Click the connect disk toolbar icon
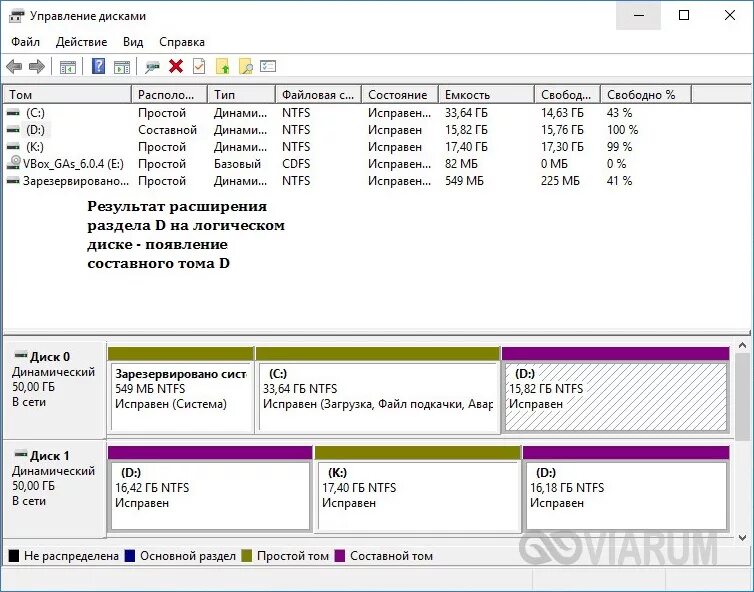This screenshot has width=754, height=592. tap(152, 67)
